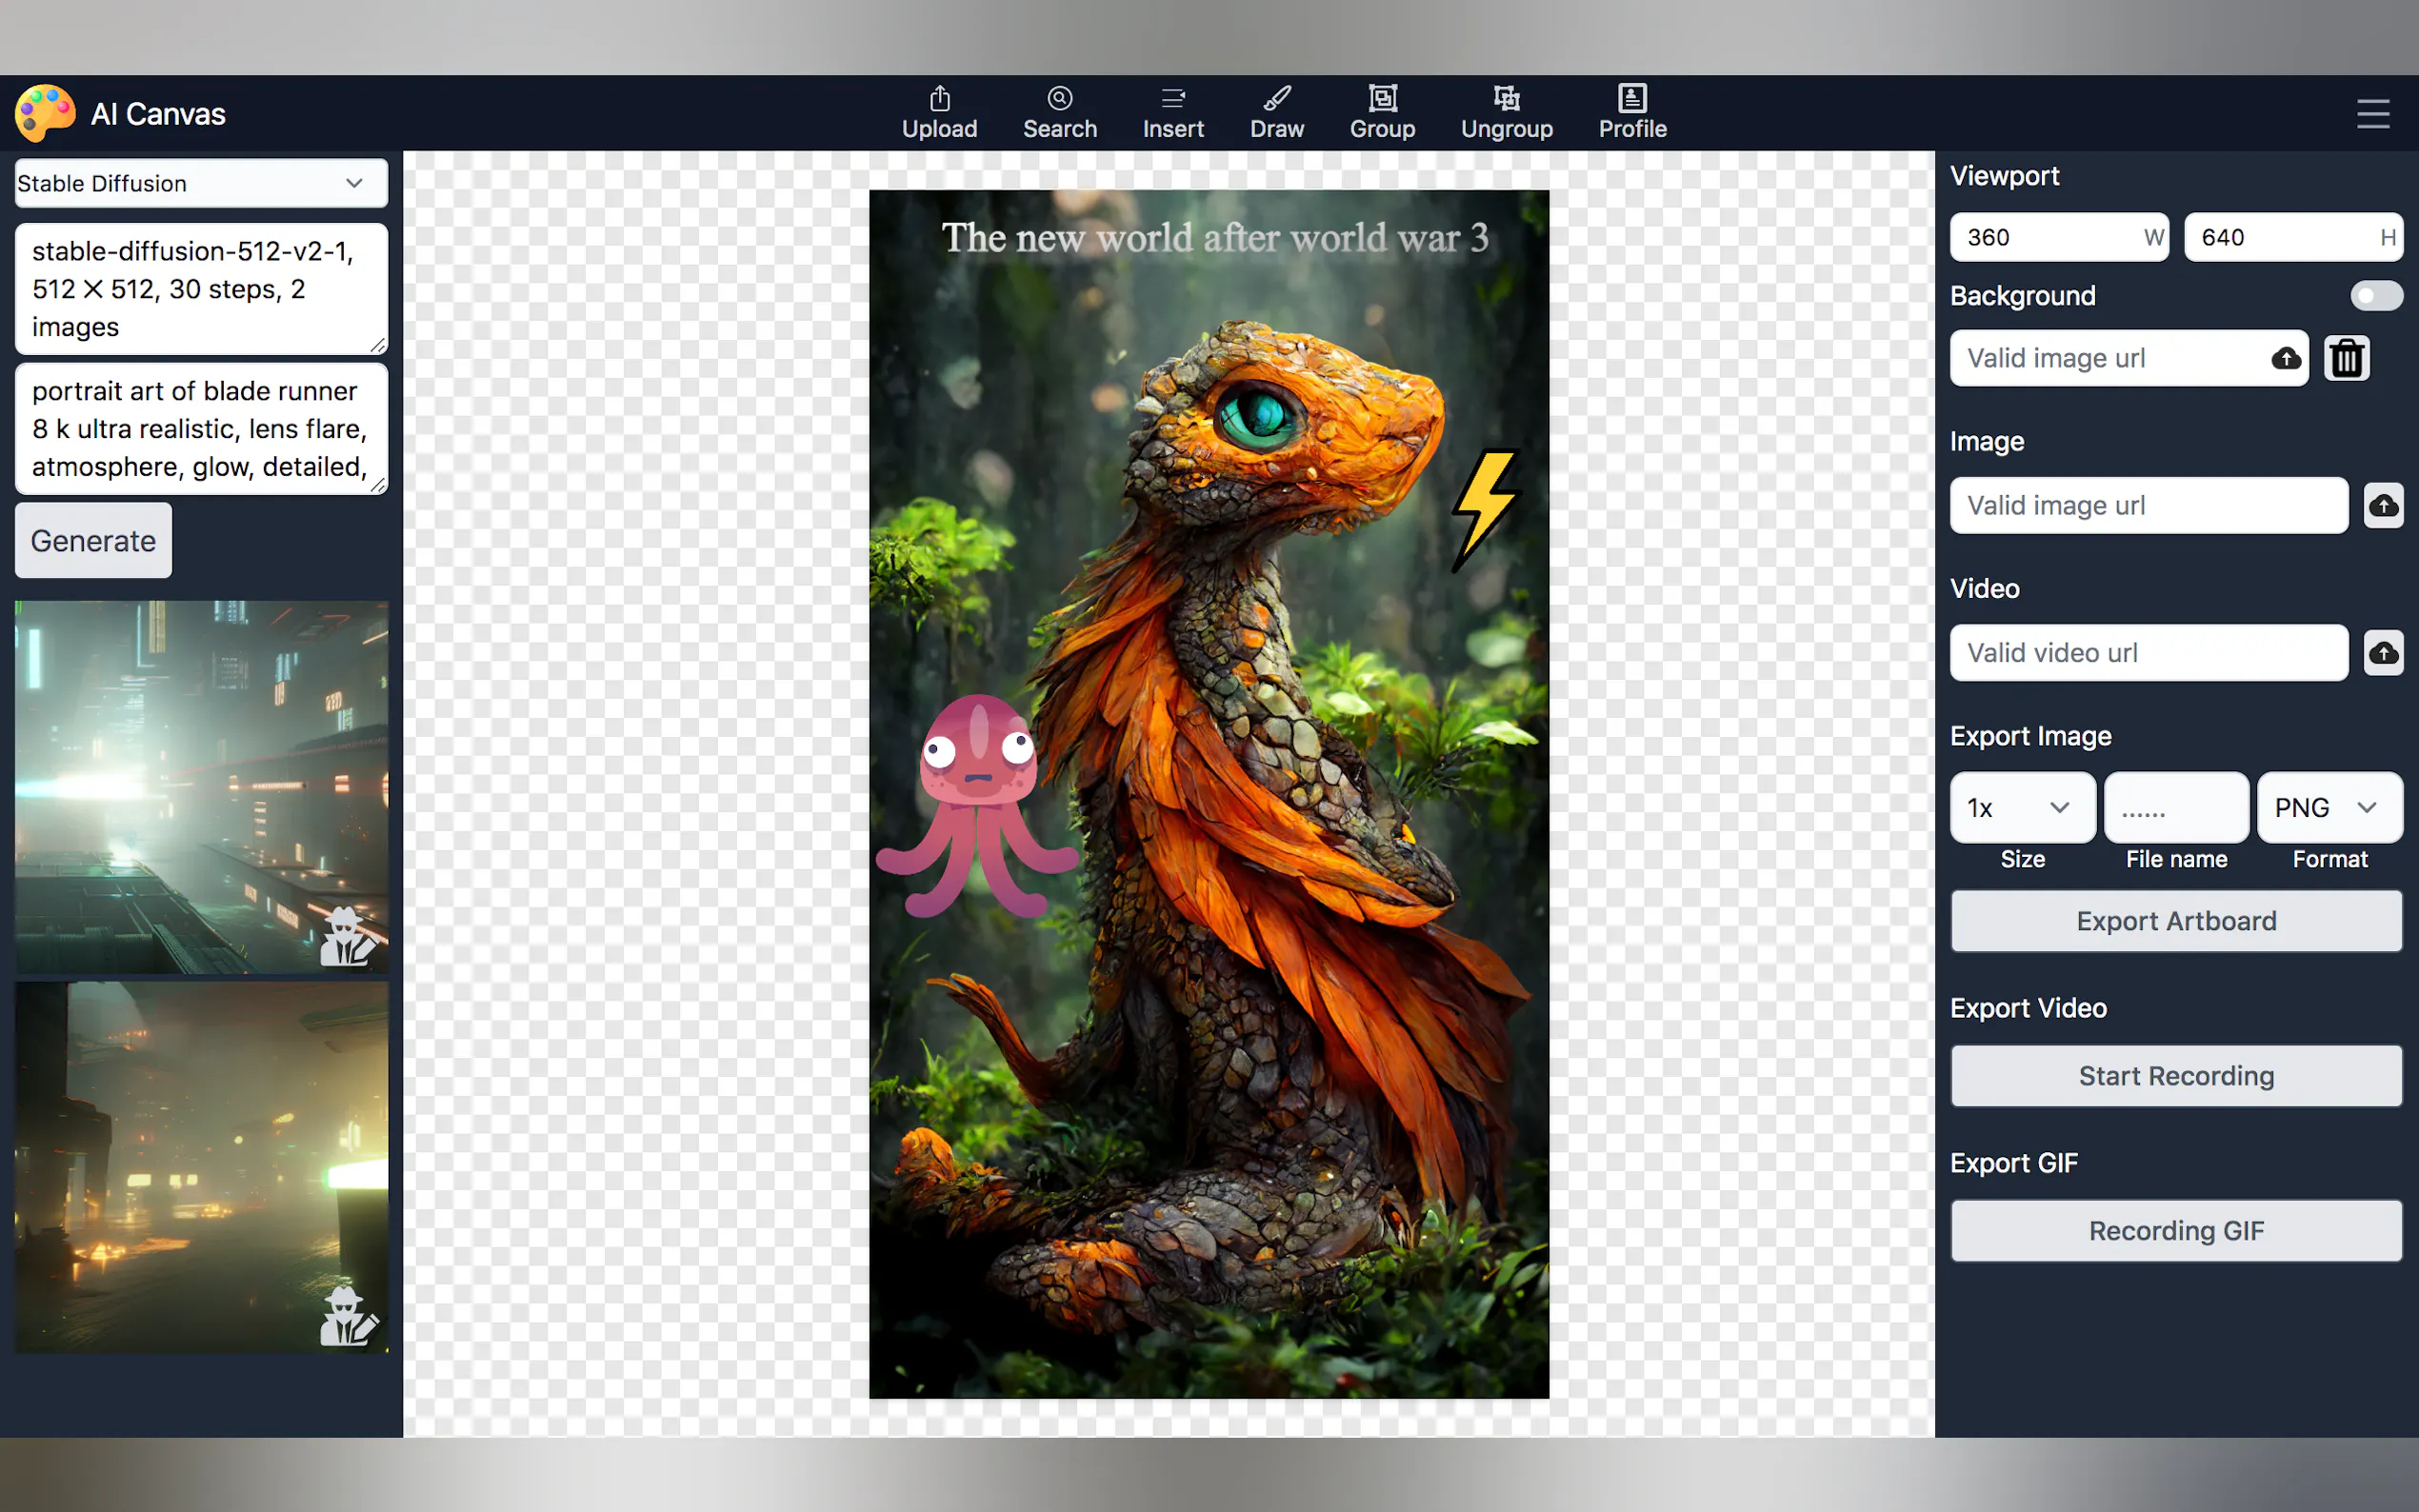The height and width of the screenshot is (1512, 2419).
Task: Click the Group objects icon
Action: 1381,112
